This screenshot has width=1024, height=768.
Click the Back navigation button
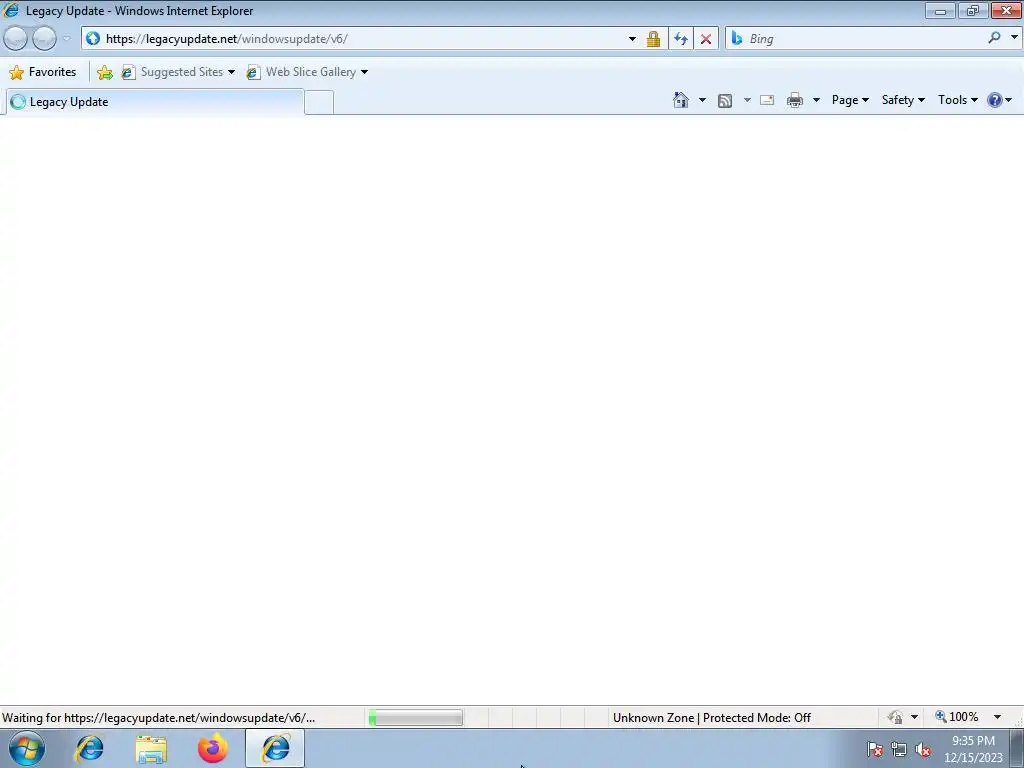[16, 39]
